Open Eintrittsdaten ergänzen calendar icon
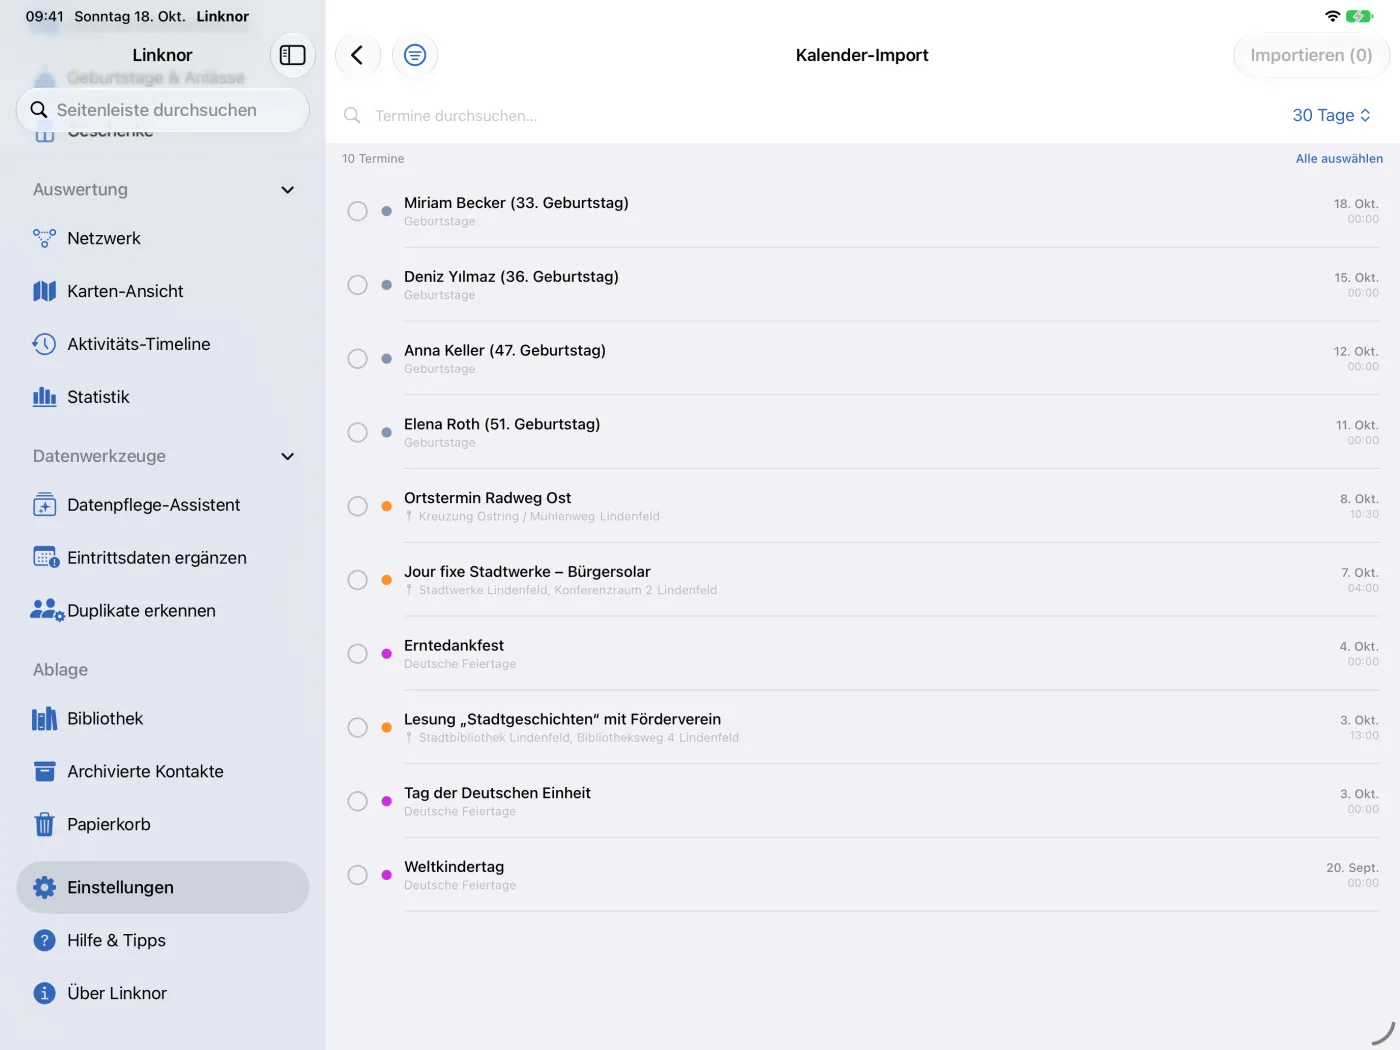1400x1050 pixels. tap(45, 558)
